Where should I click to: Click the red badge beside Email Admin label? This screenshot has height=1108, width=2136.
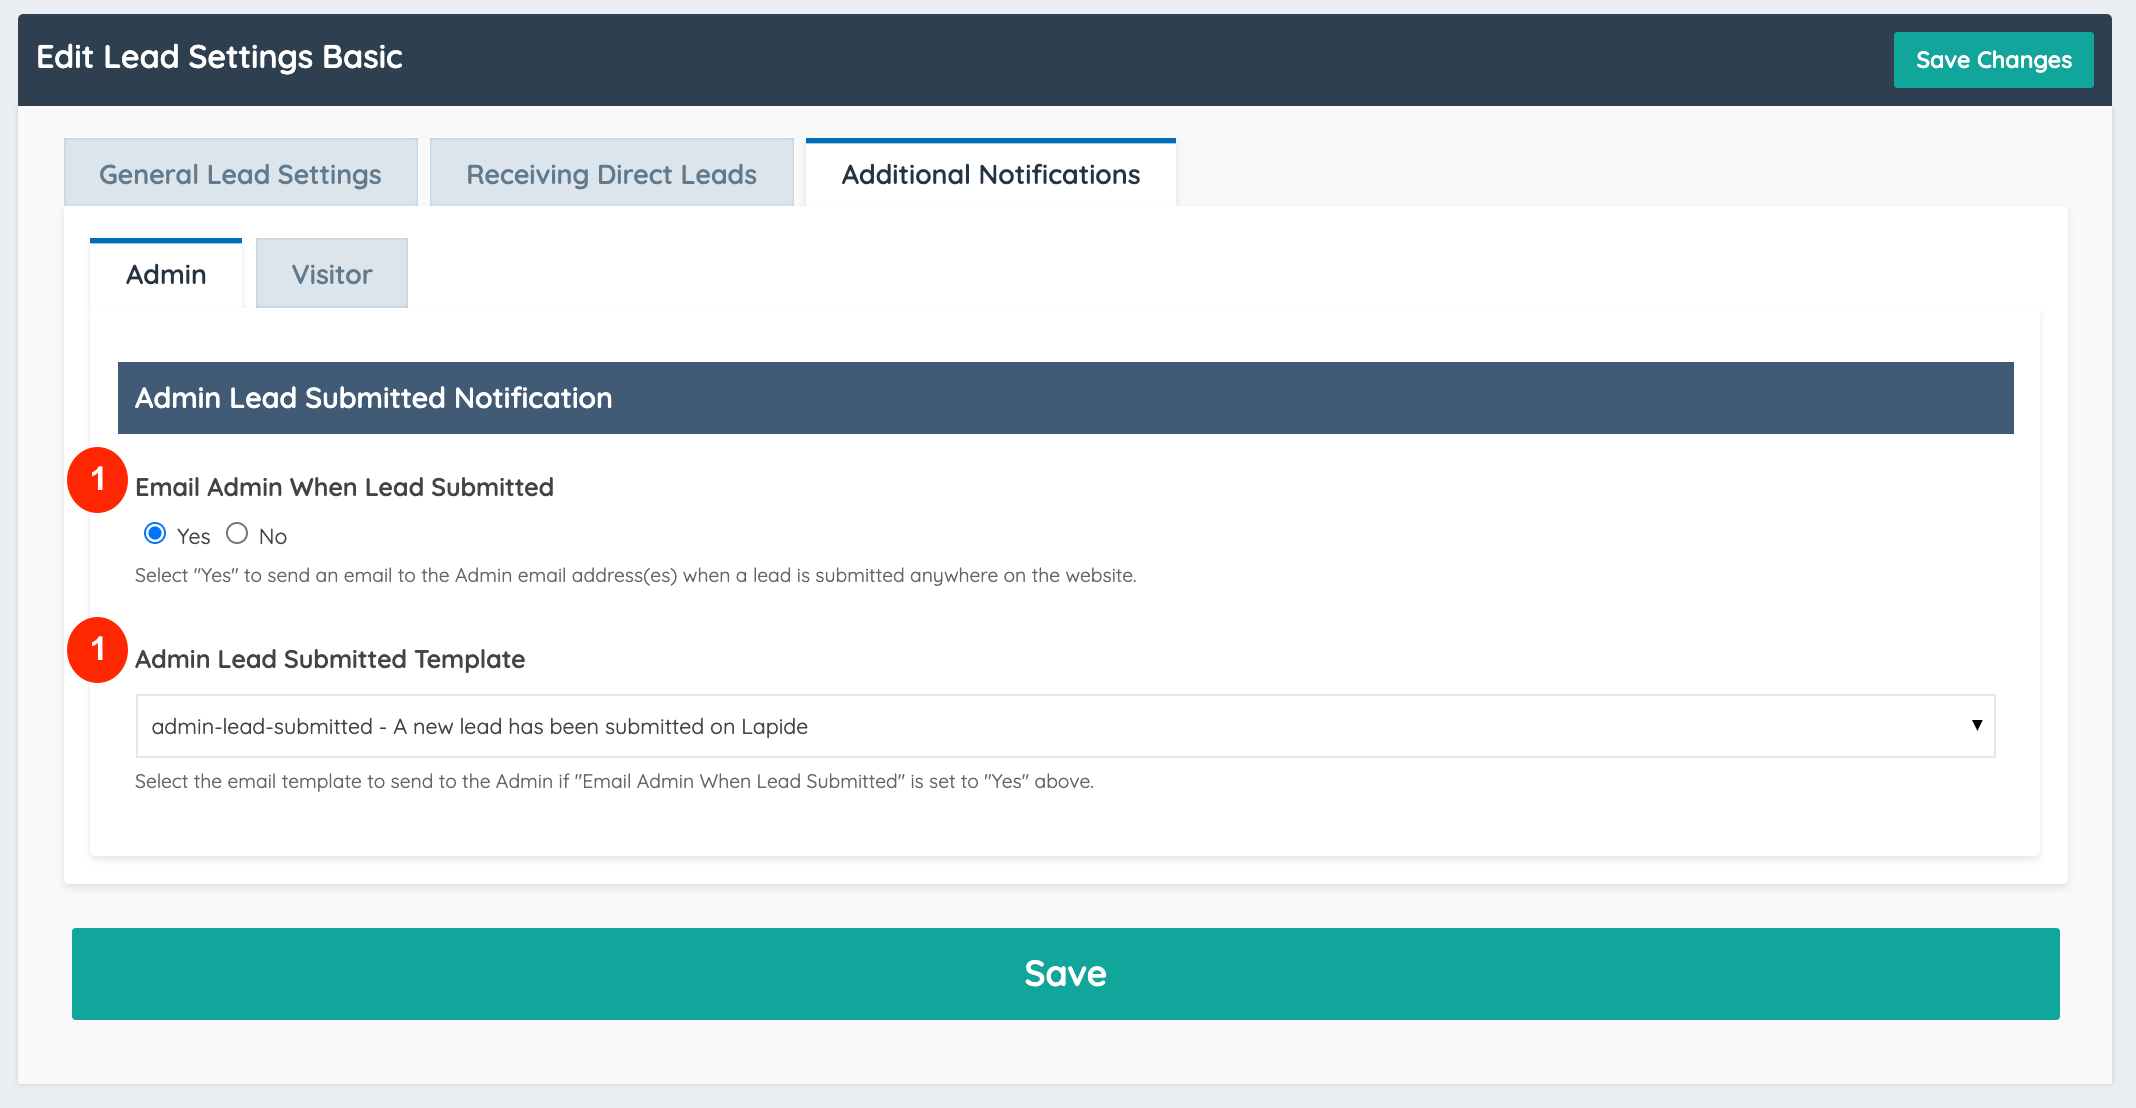click(97, 480)
